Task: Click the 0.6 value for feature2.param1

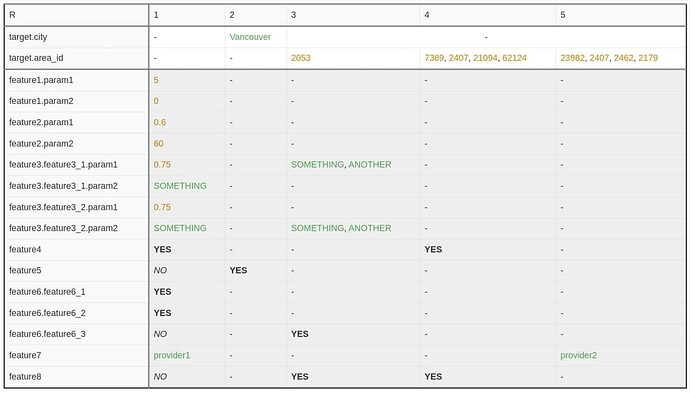Action: [x=160, y=122]
